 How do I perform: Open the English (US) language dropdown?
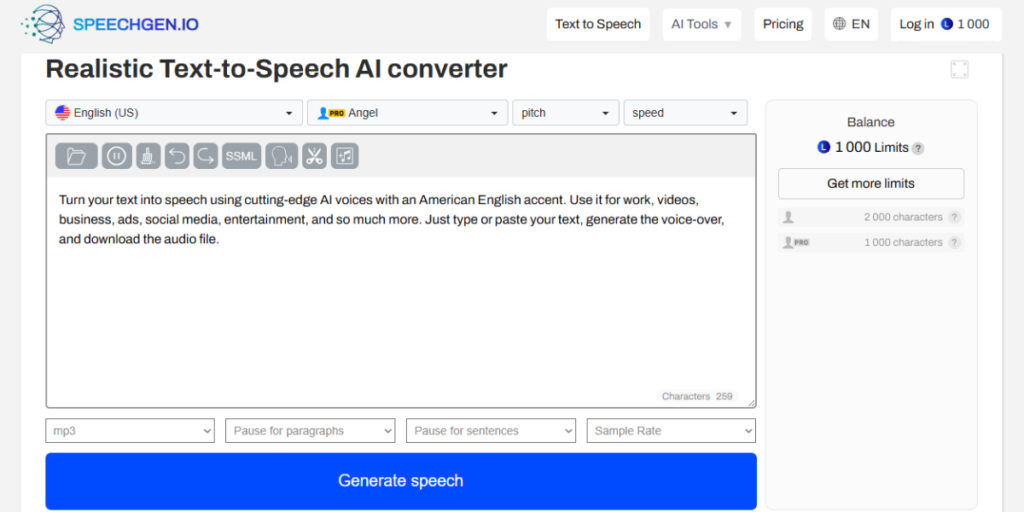click(174, 112)
